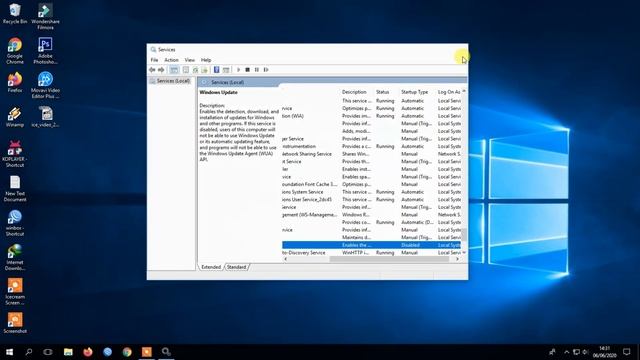Click the vertical scrollbar up arrow
Image resolution: width=640 pixels, height=360 pixels.
point(464,91)
